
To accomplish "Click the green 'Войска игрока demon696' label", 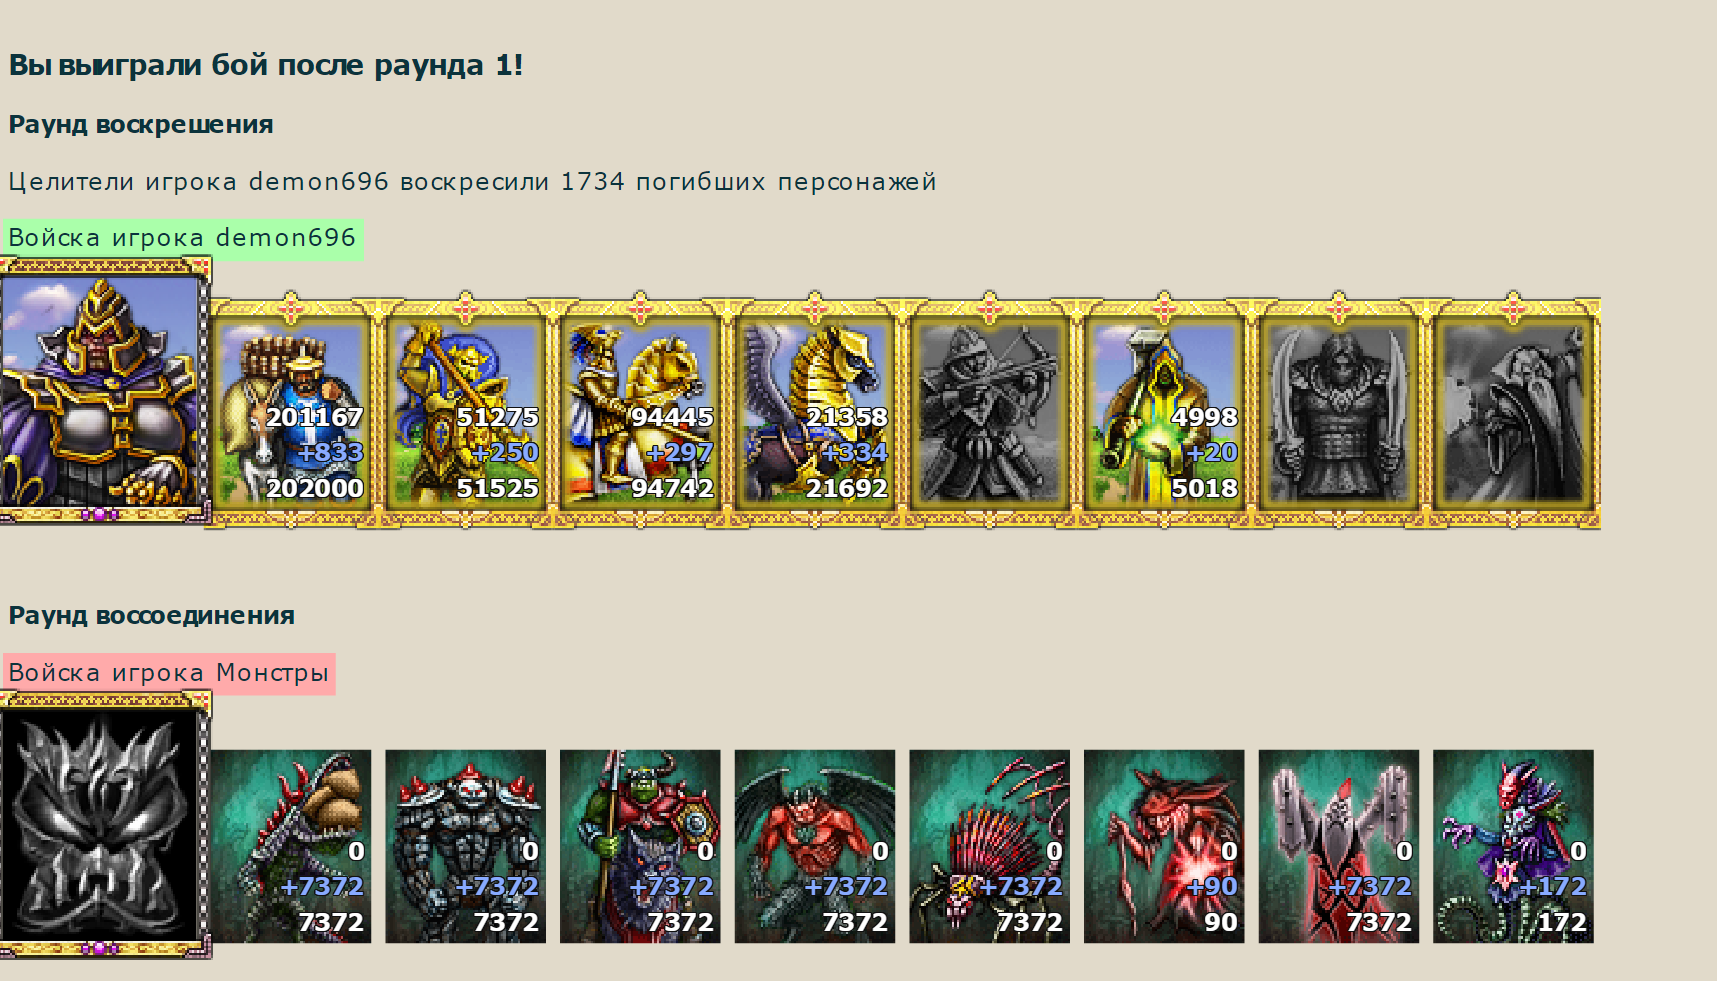I will 183,239.
